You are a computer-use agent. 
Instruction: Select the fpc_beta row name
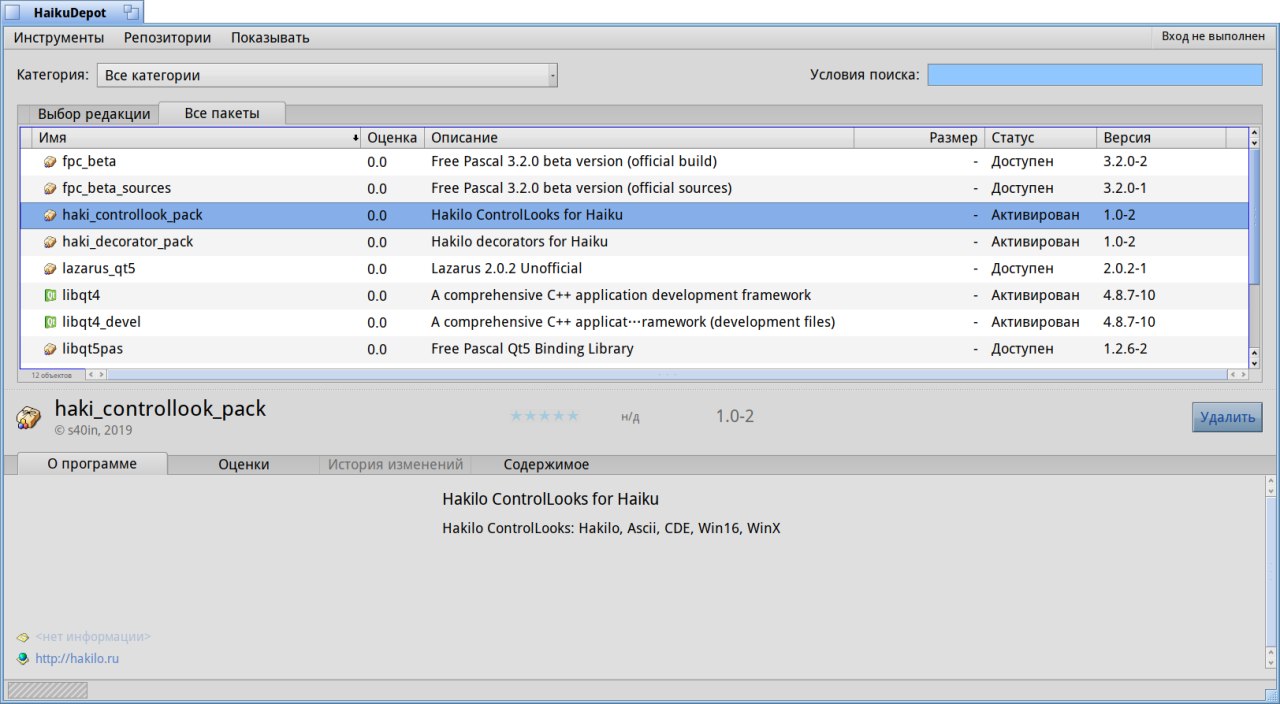89,161
